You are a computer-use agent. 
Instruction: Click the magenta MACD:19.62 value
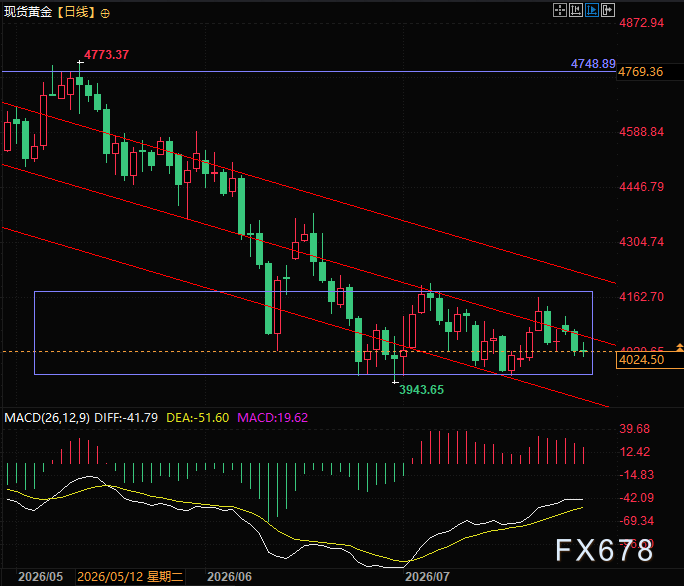tap(273, 418)
